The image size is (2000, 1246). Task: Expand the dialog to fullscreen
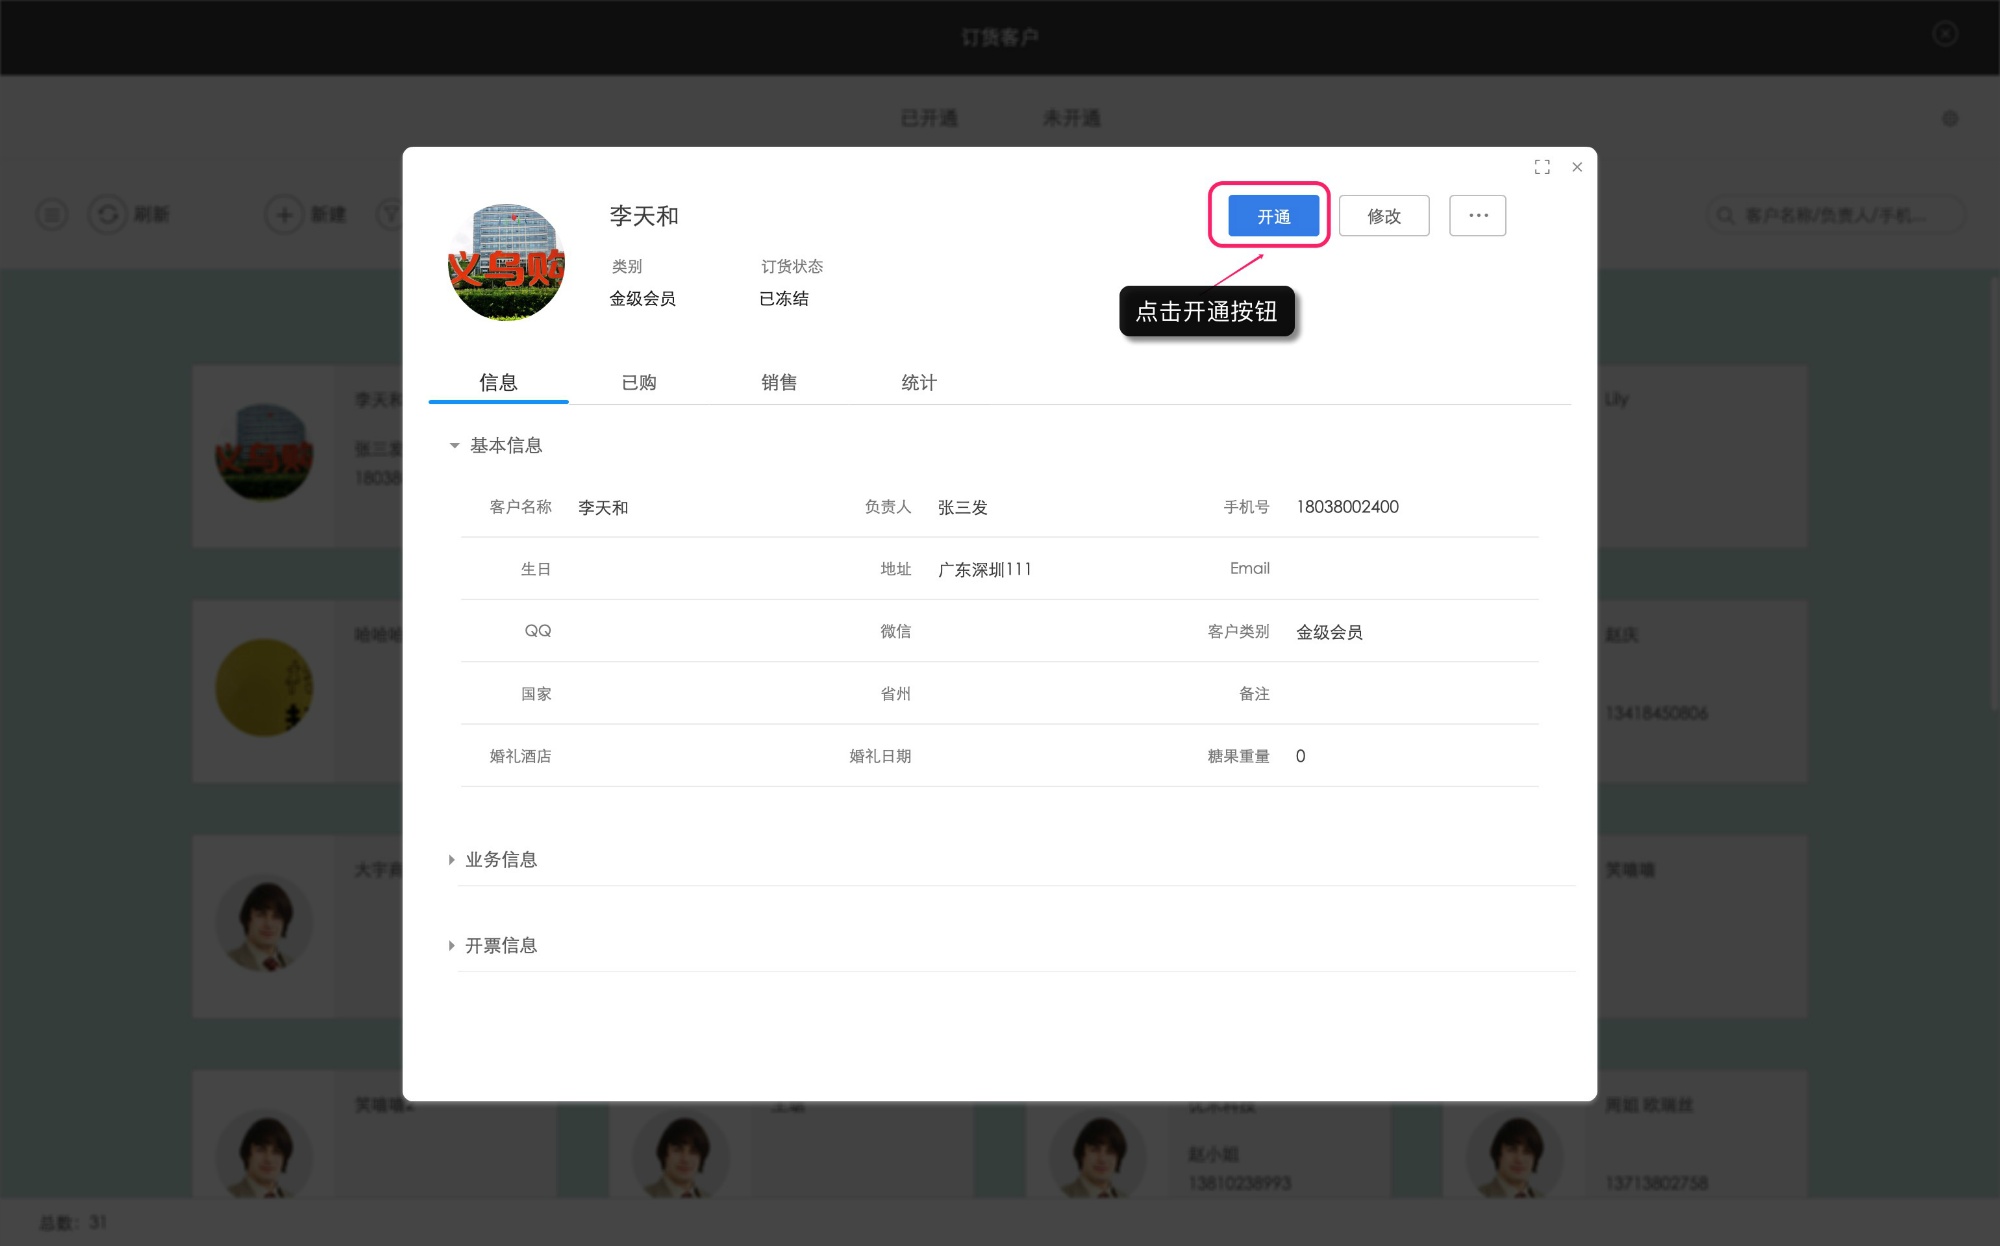point(1542,166)
